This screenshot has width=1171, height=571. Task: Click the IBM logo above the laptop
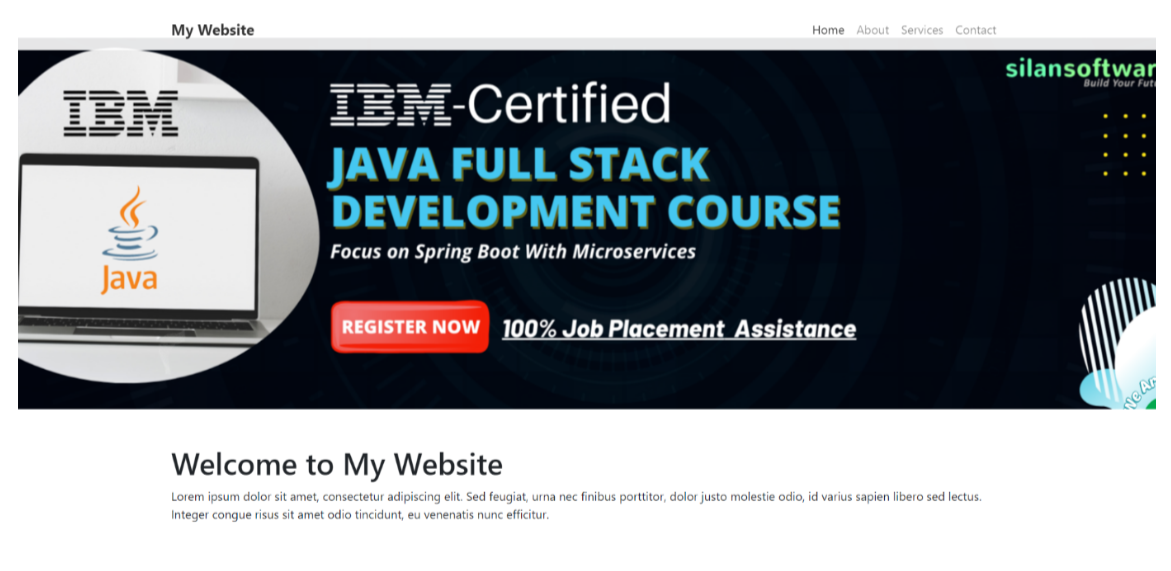[121, 113]
